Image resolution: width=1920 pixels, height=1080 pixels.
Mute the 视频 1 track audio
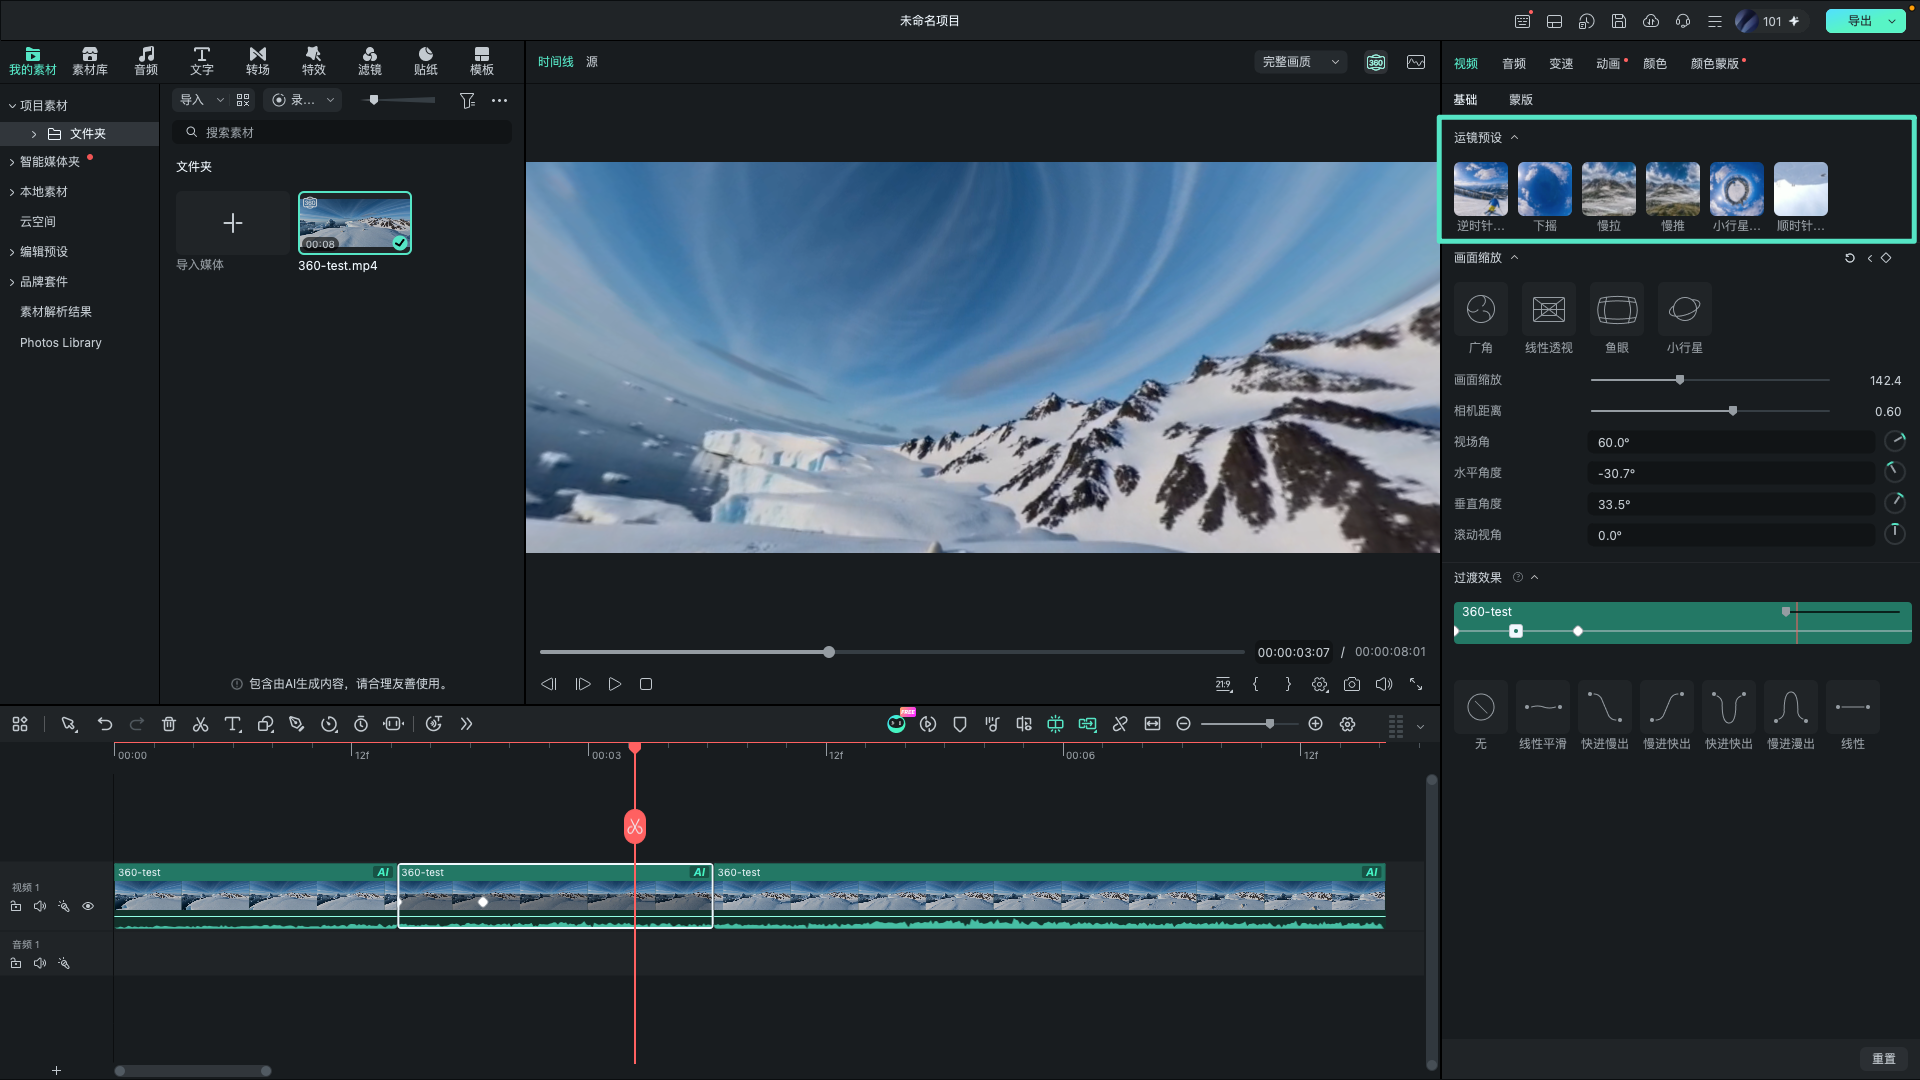[40, 906]
